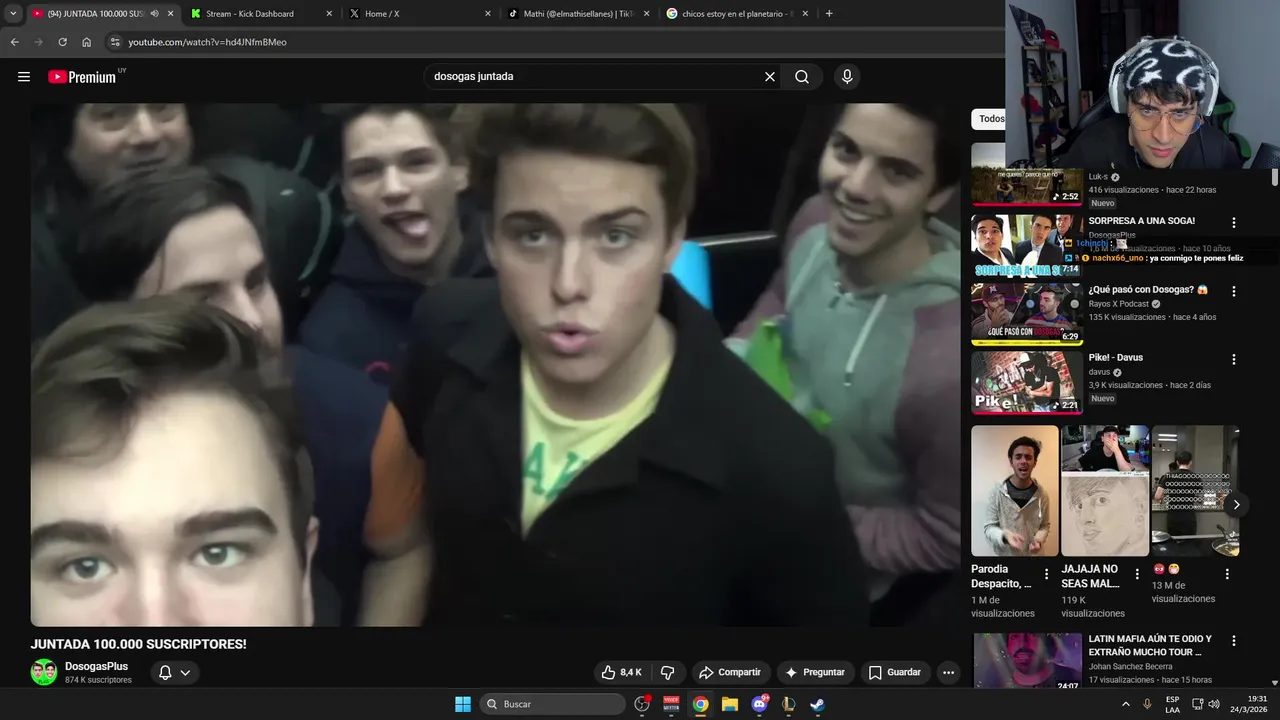The height and width of the screenshot is (720, 1280).
Task: Select the 'Todos' filter chip
Action: (990, 119)
